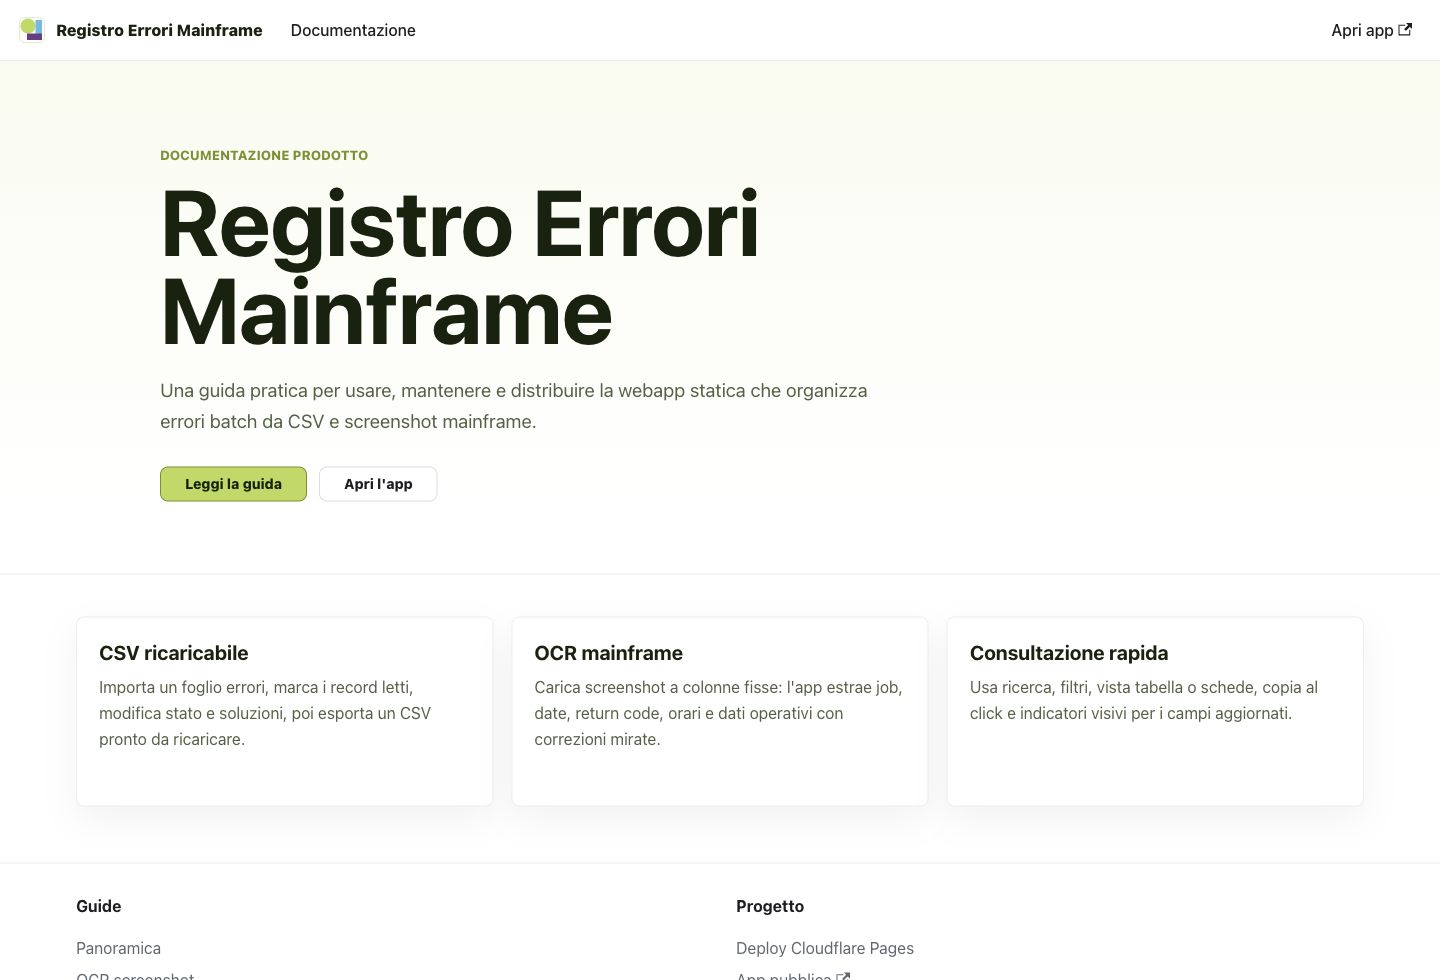Click the Guide footer heading
The image size is (1440, 980).
click(x=98, y=906)
